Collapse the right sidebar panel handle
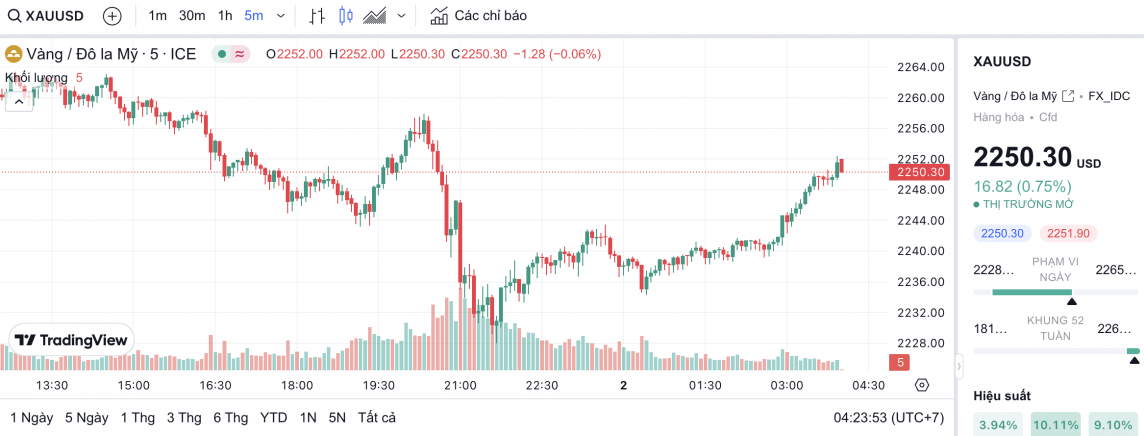 point(958,367)
